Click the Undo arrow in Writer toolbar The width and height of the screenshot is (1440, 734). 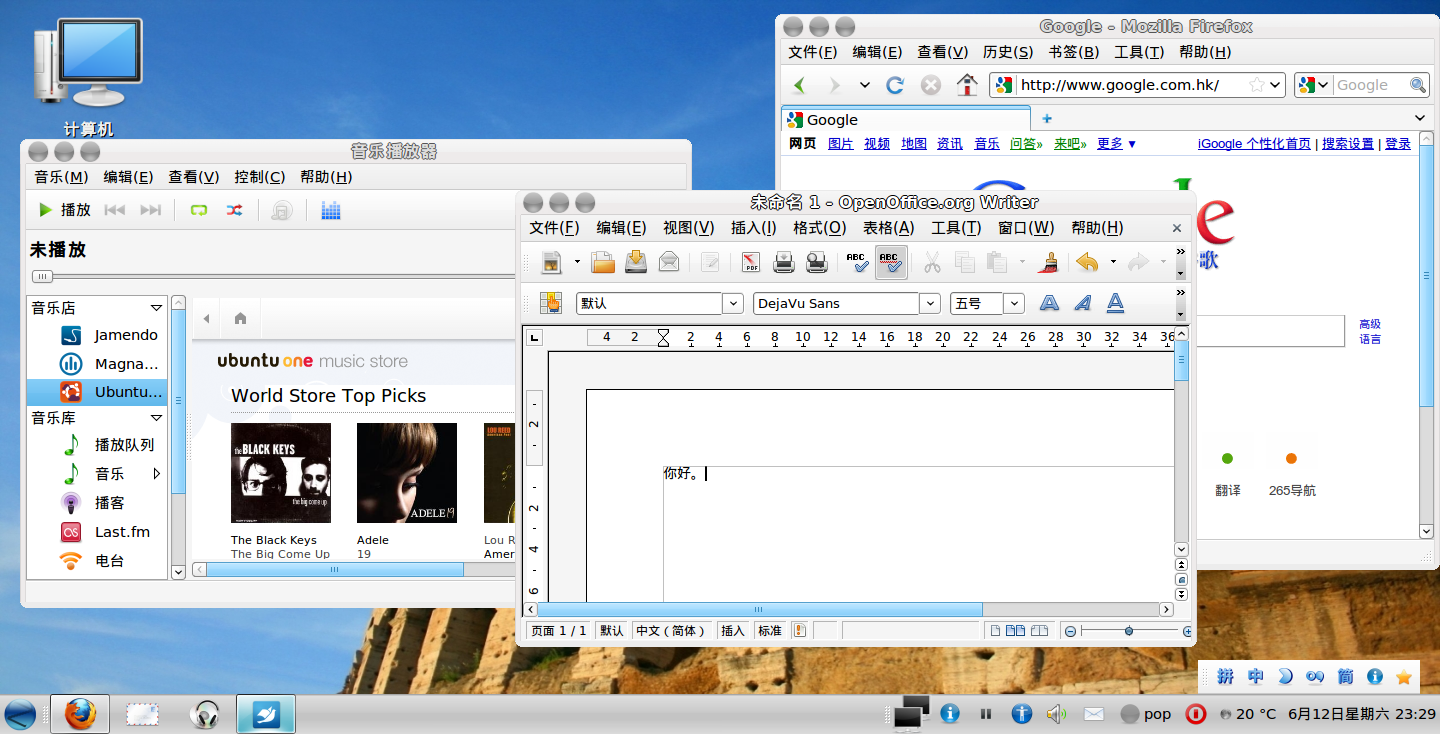point(1087,262)
